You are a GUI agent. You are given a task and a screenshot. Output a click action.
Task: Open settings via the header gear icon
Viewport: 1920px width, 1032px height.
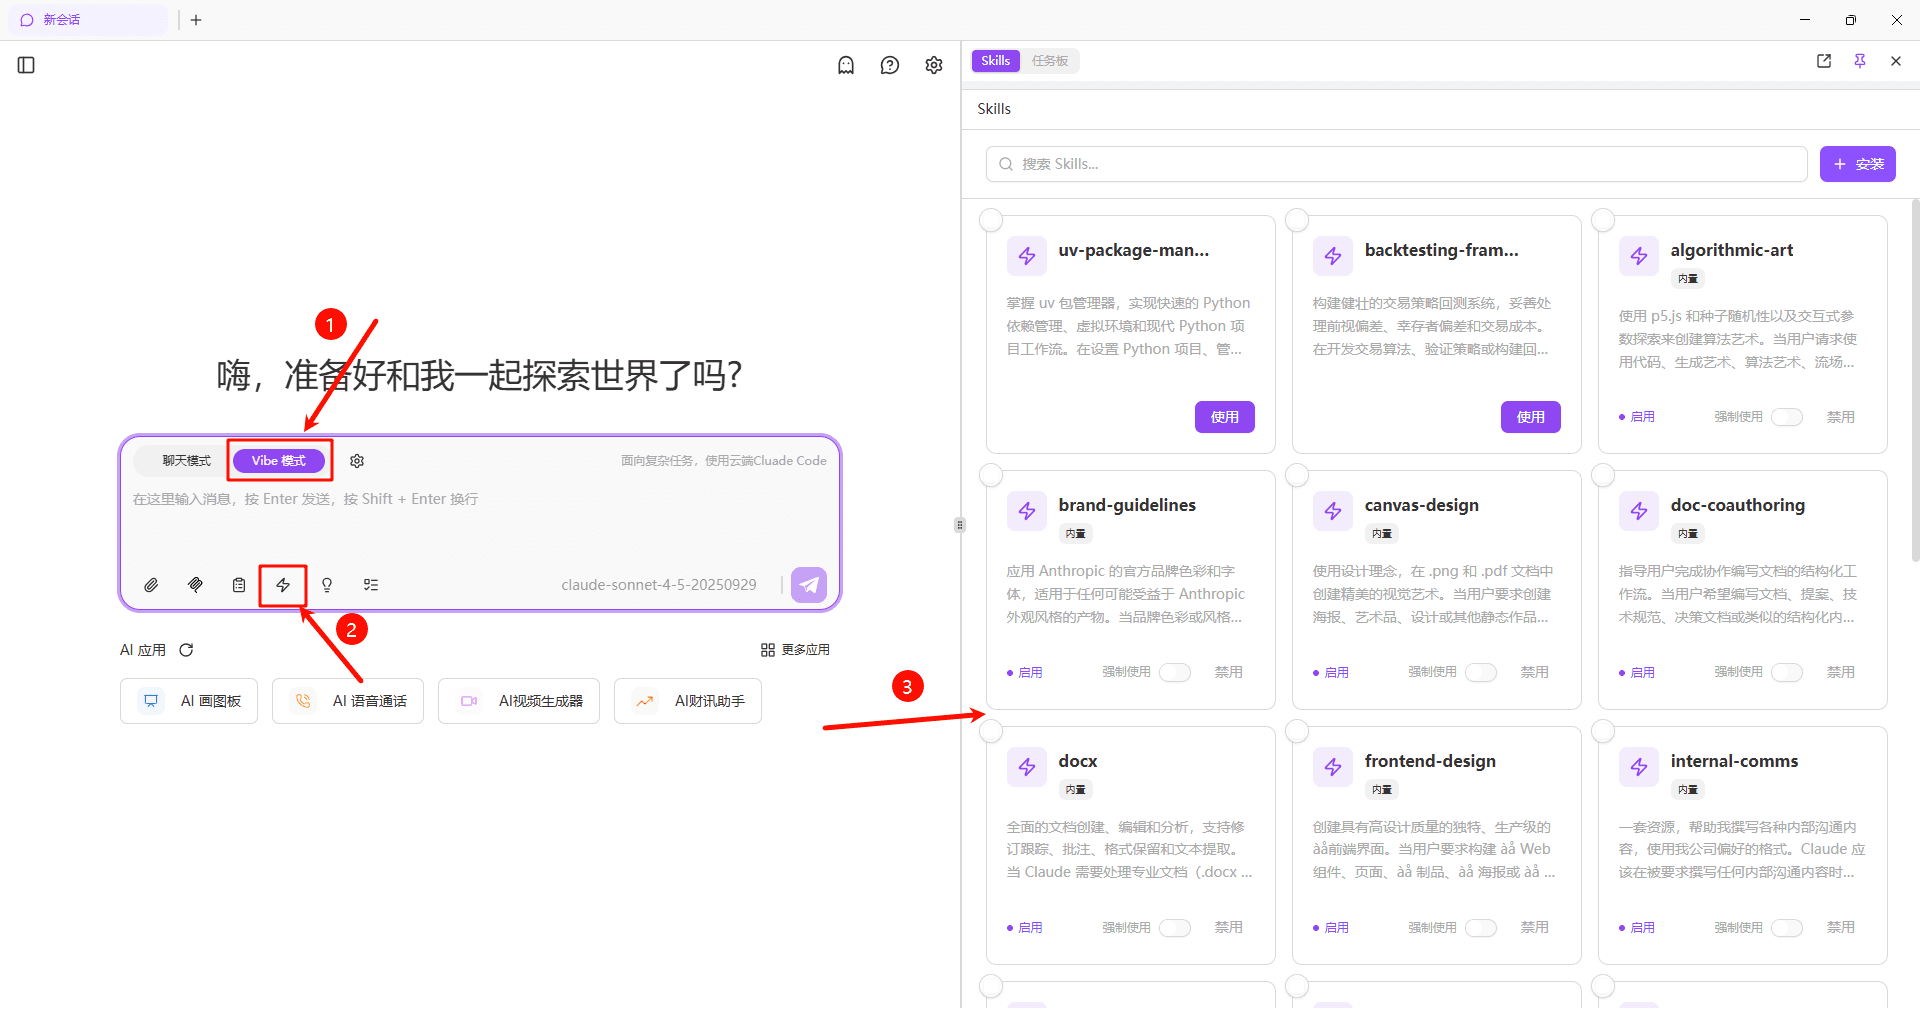click(x=934, y=65)
